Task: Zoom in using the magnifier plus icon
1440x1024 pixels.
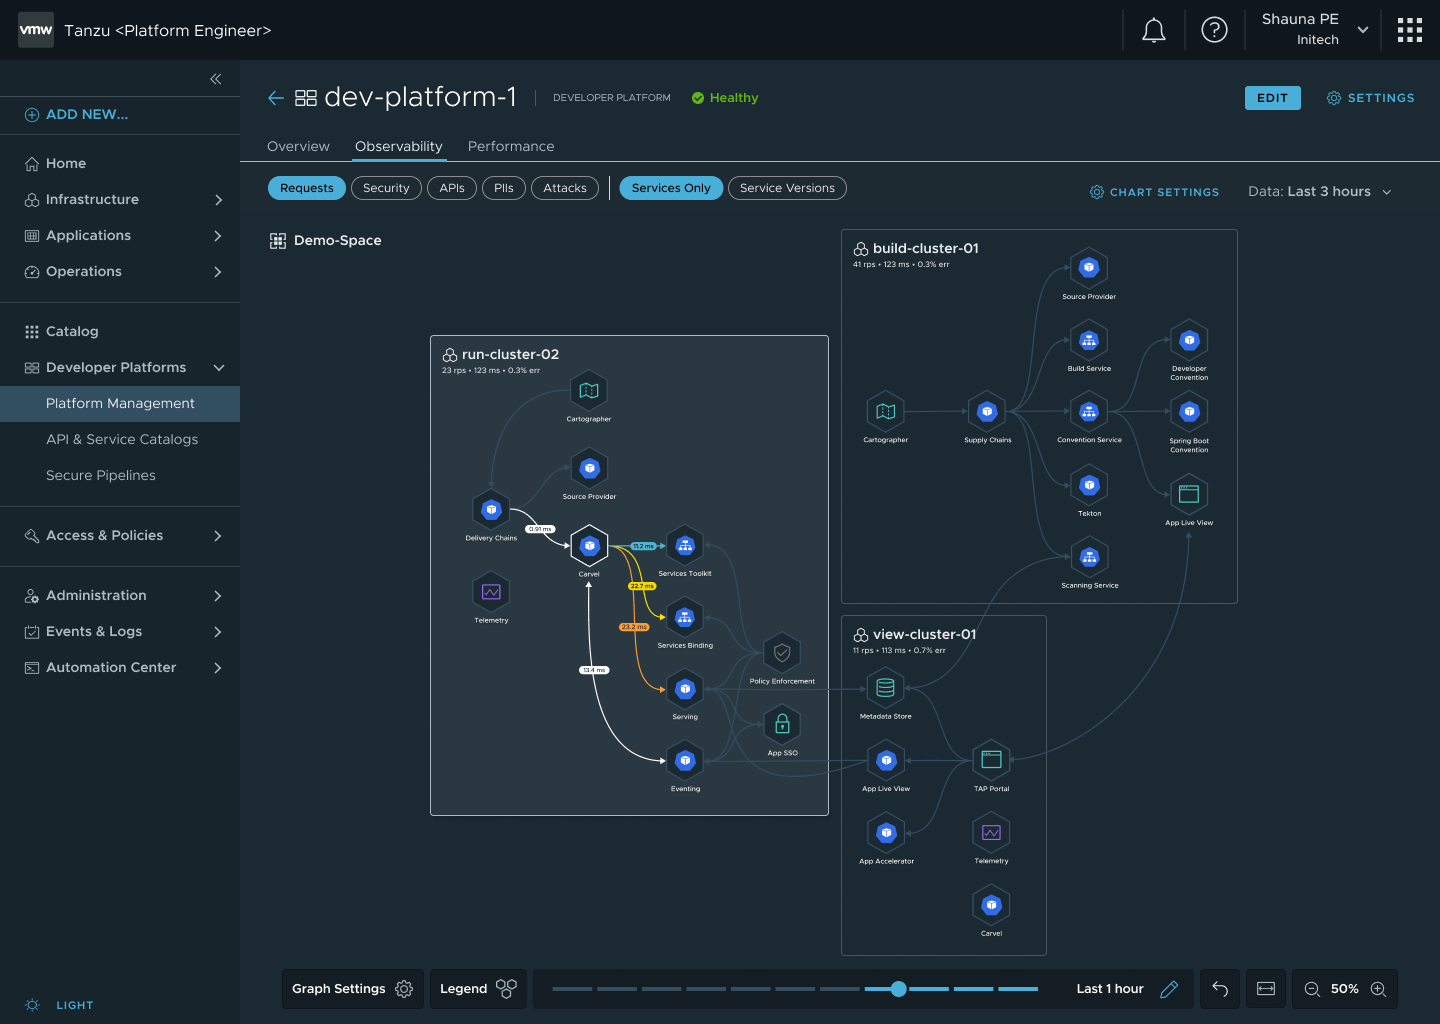Action: [1378, 989]
